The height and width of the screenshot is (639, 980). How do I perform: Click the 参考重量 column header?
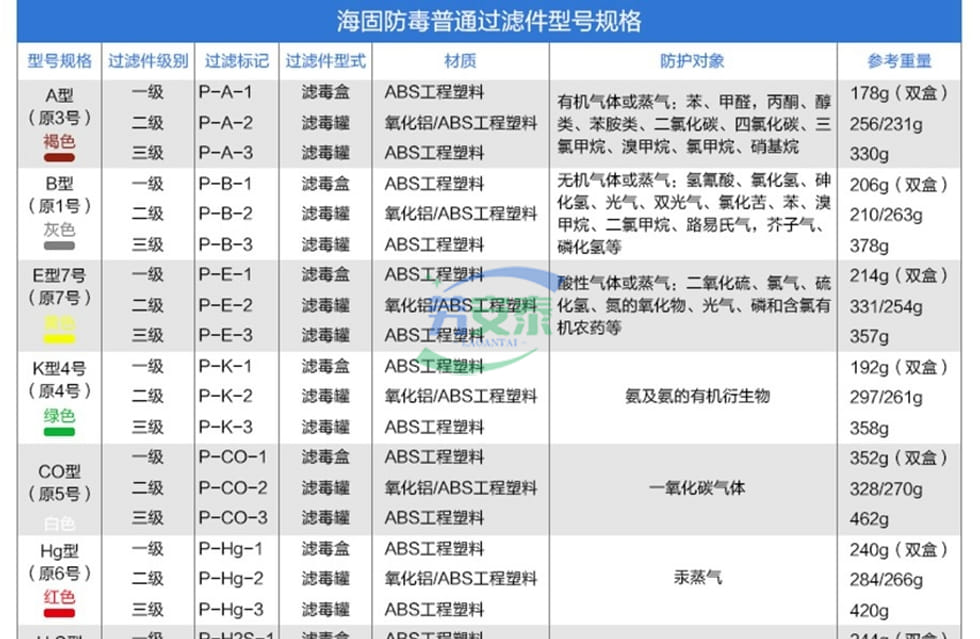point(899,61)
